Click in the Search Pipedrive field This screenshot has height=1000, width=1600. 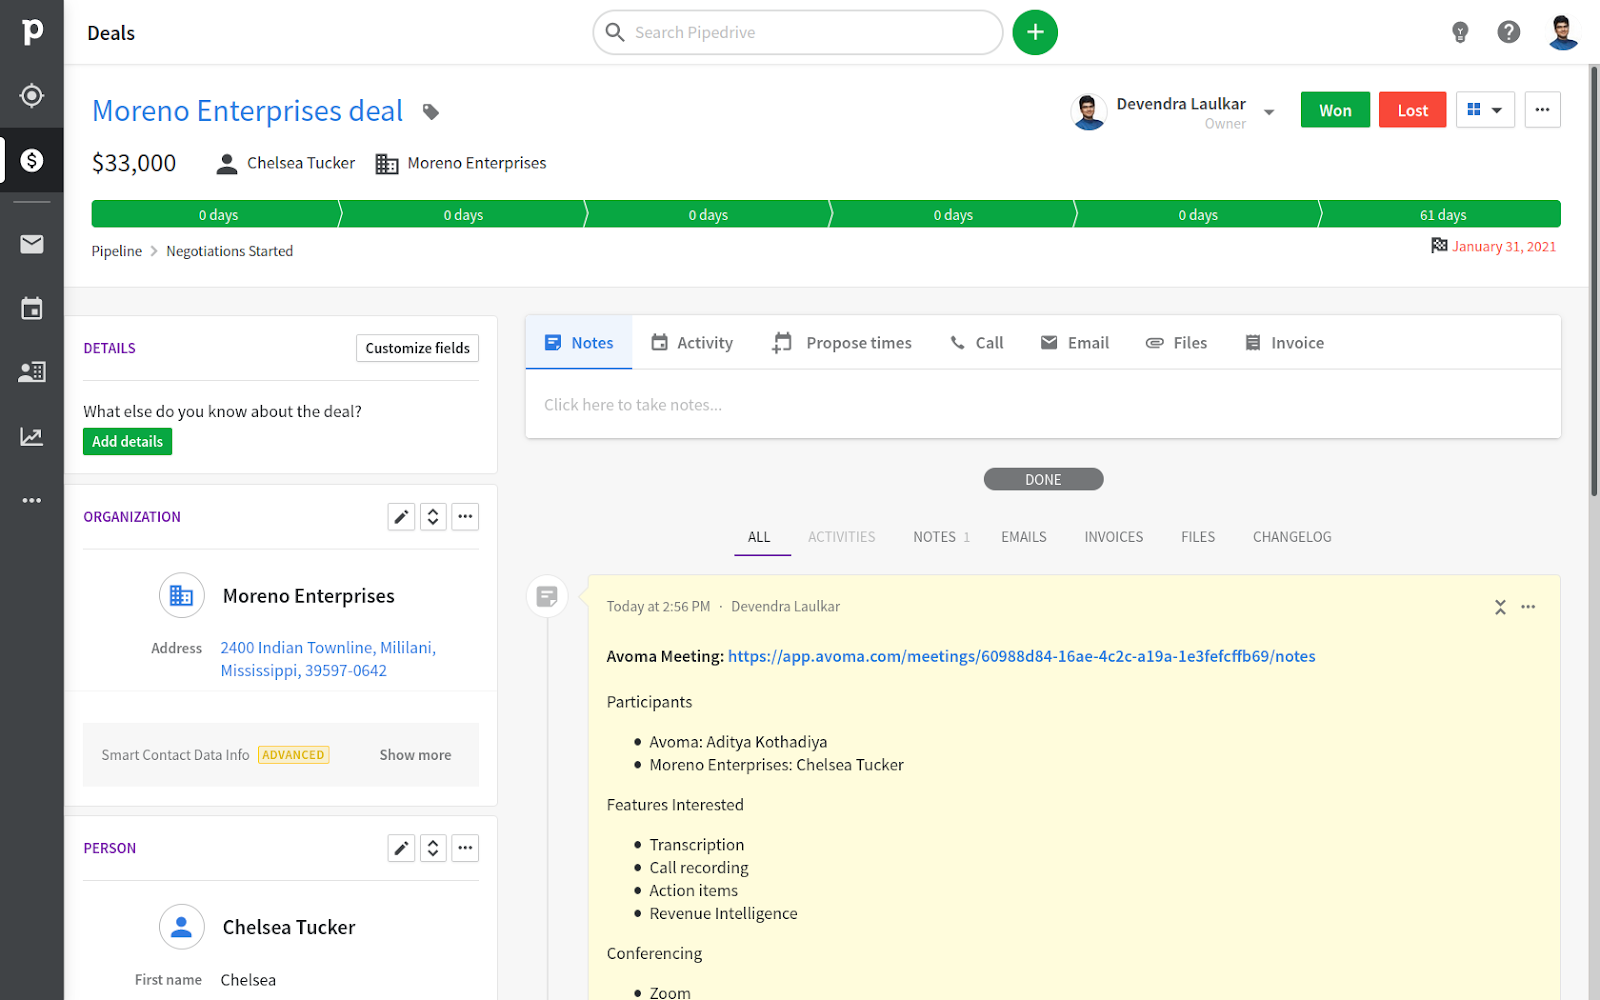click(798, 32)
